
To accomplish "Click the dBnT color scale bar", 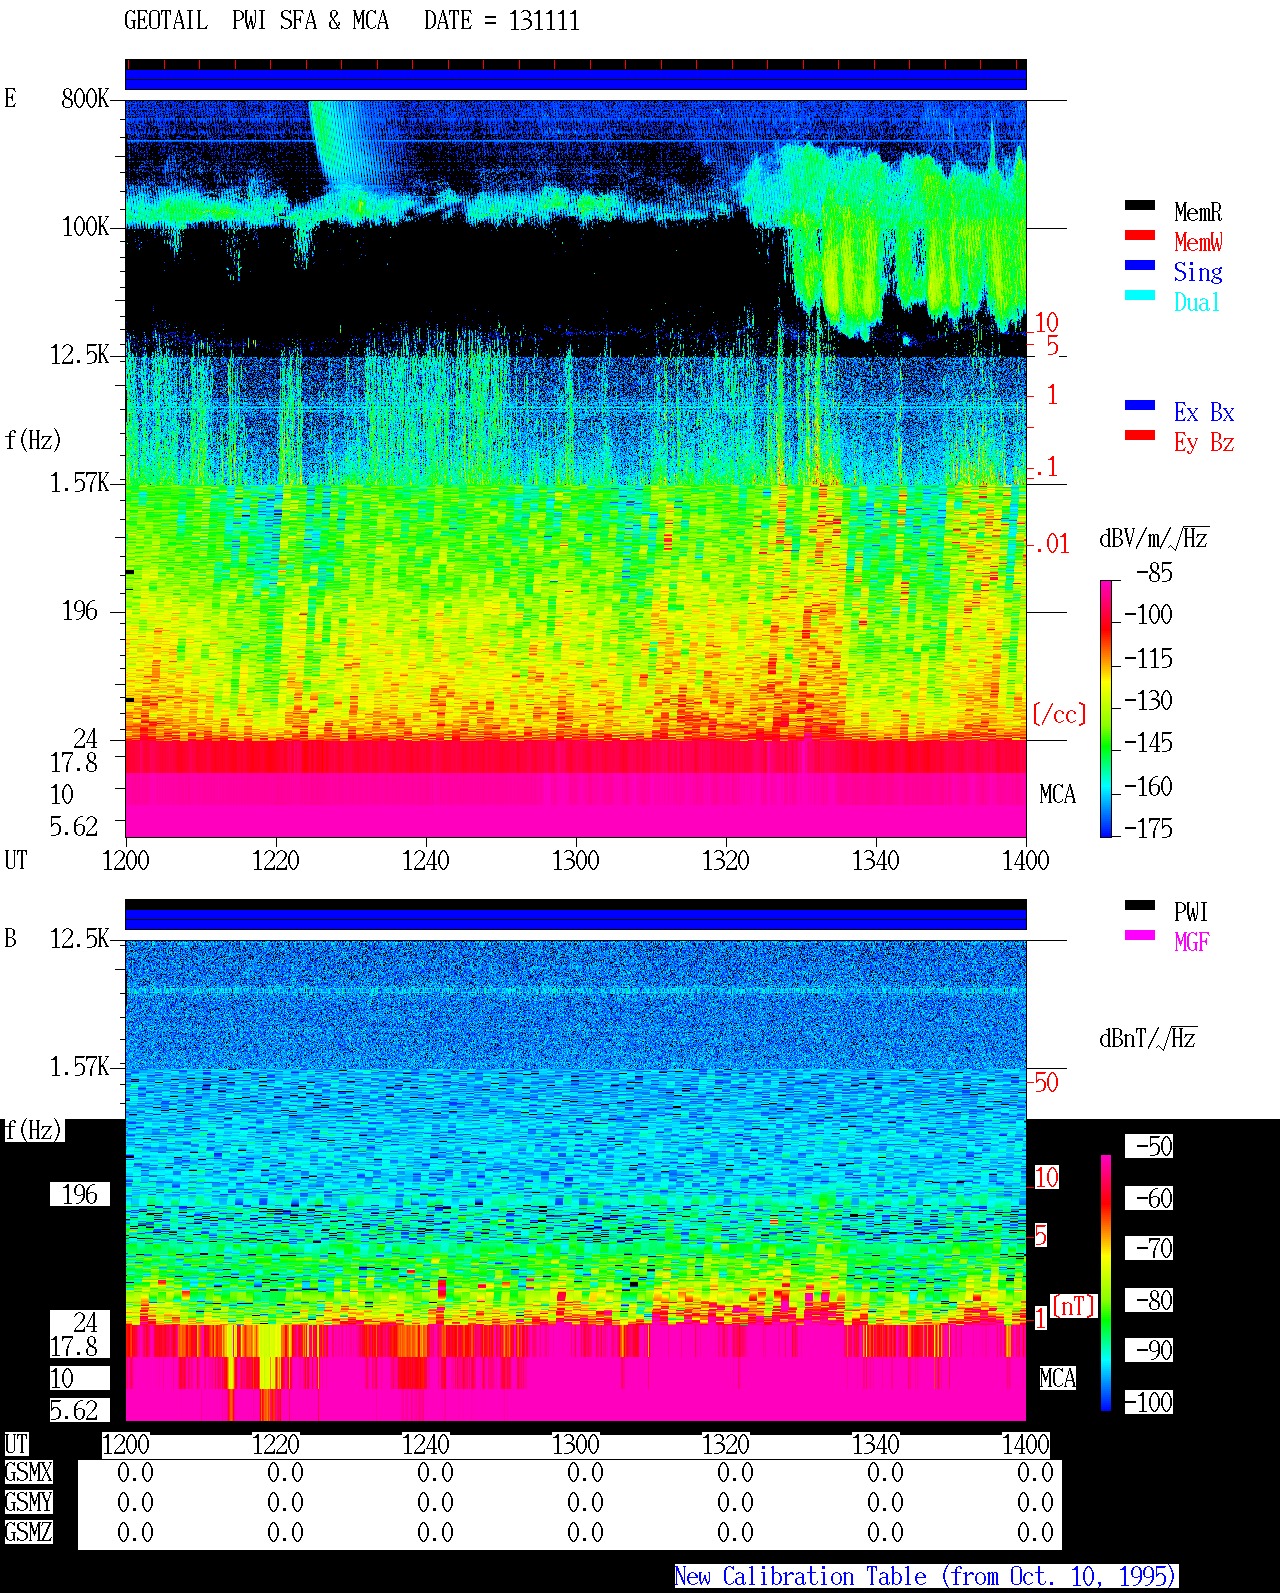I will (1106, 1283).
